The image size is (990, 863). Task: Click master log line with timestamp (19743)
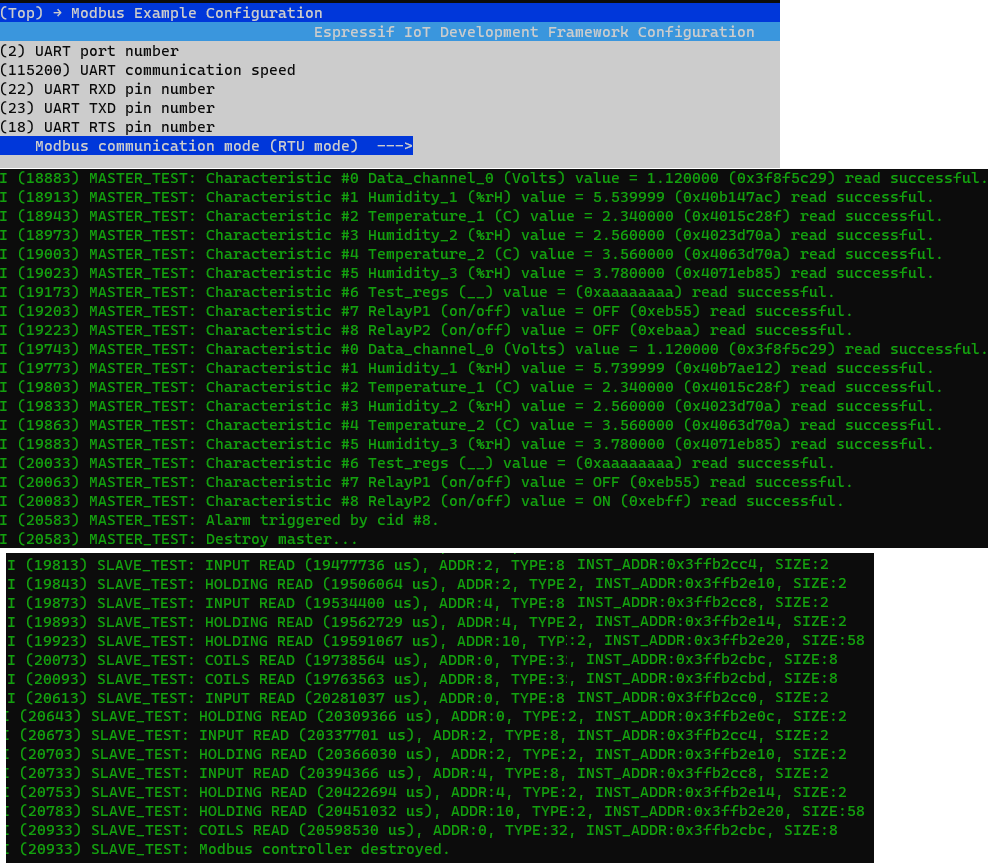pos(493,349)
